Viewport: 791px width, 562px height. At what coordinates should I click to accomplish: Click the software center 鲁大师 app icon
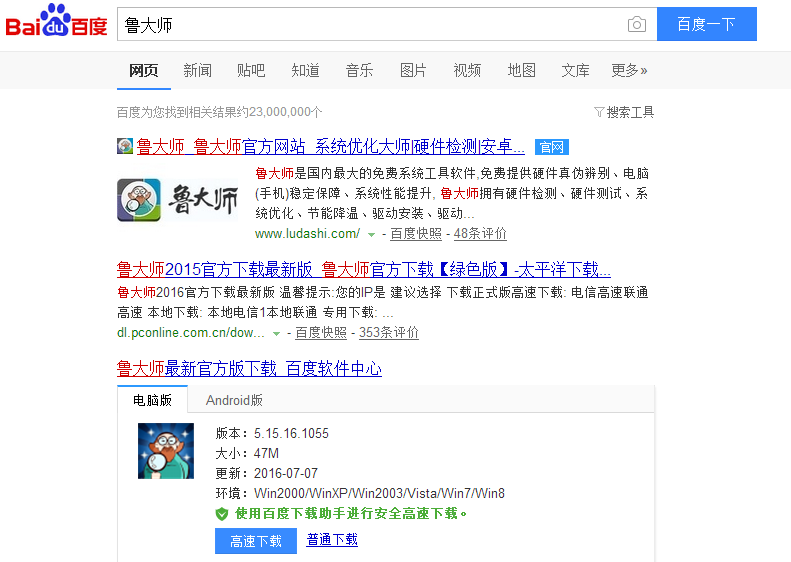(166, 451)
